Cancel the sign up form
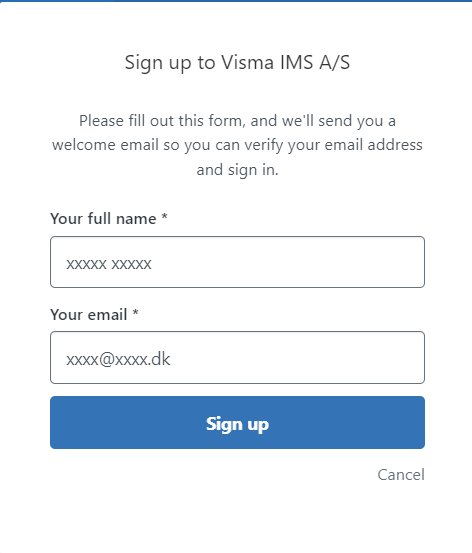The image size is (472, 553). tap(401, 475)
